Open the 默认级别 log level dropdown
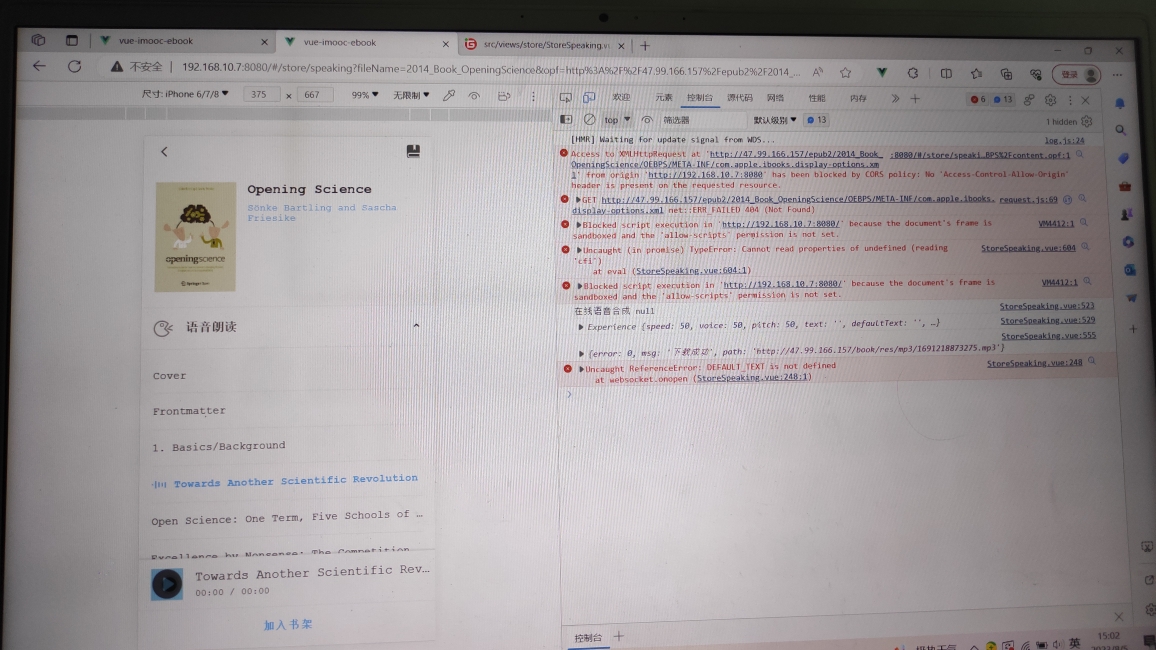 click(x=774, y=120)
